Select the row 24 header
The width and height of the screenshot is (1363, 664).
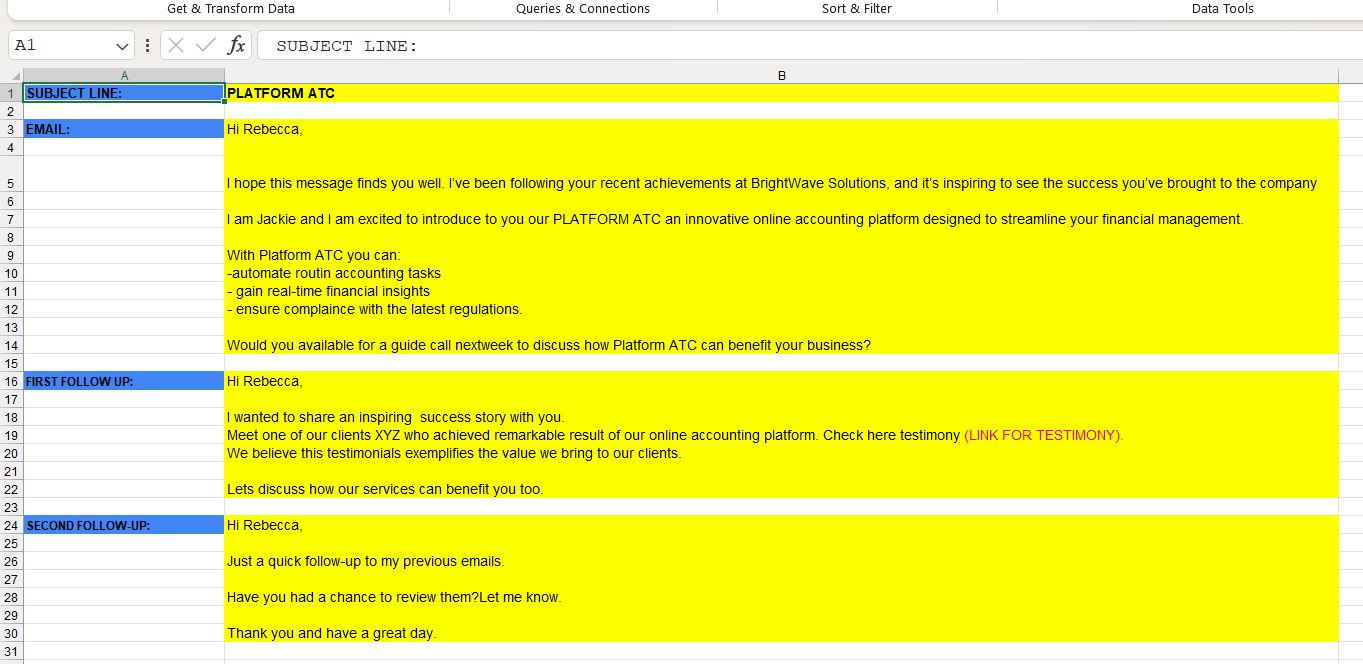(x=11, y=525)
